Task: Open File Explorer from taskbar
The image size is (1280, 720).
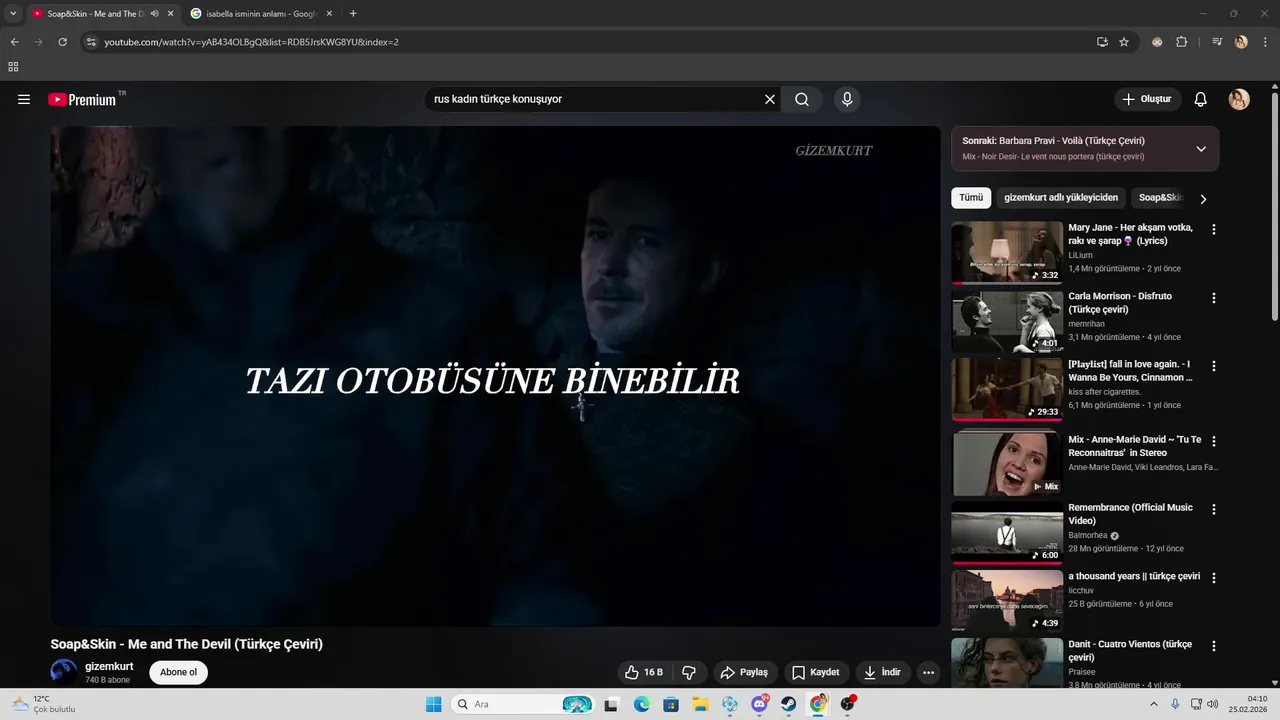Action: [x=700, y=705]
